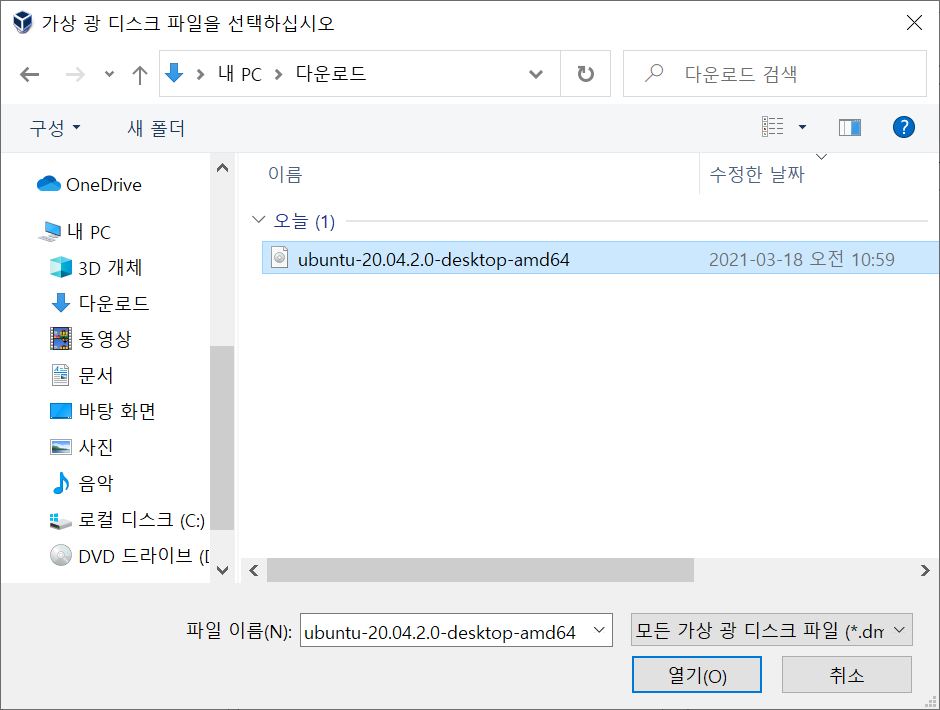Open 음악 folder in sidebar
The height and width of the screenshot is (710, 940).
[x=82, y=483]
